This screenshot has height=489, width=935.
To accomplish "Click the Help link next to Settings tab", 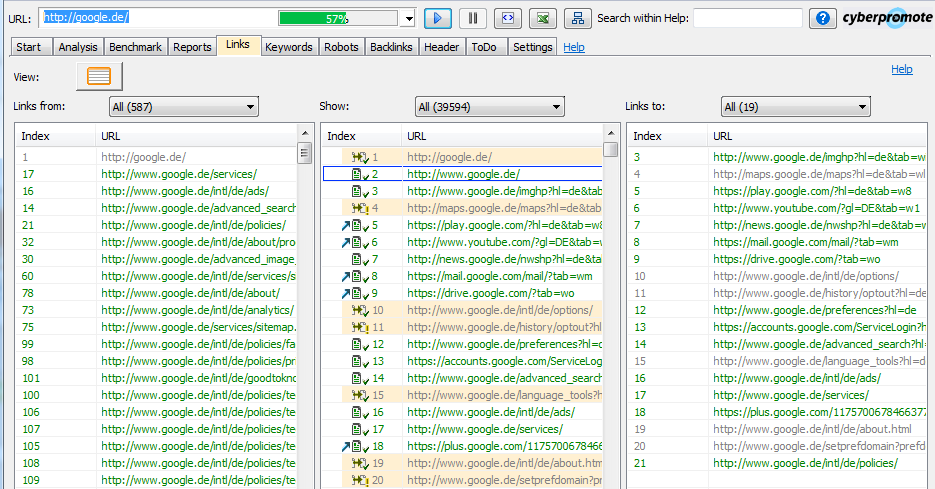I will coord(574,47).
